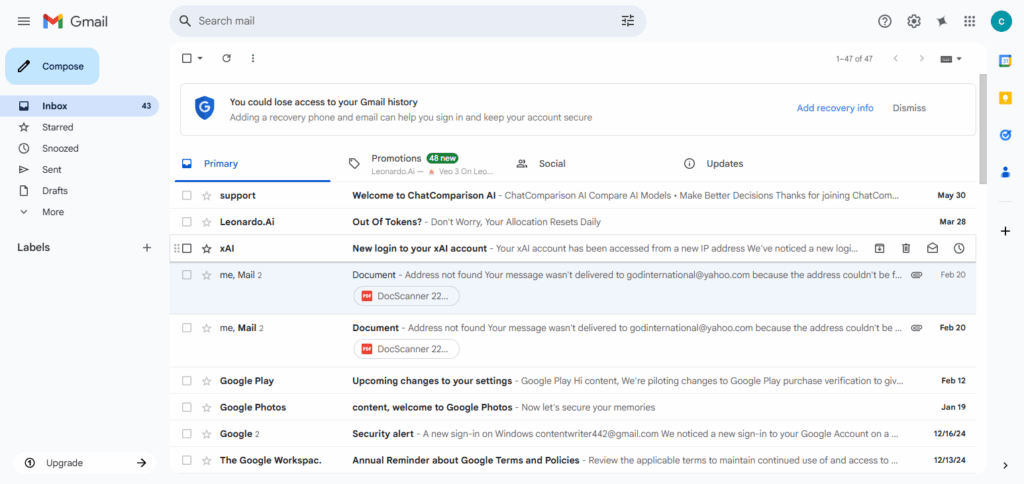This screenshot has height=484, width=1024.
Task: Go to next page of emails
Action: (921, 58)
